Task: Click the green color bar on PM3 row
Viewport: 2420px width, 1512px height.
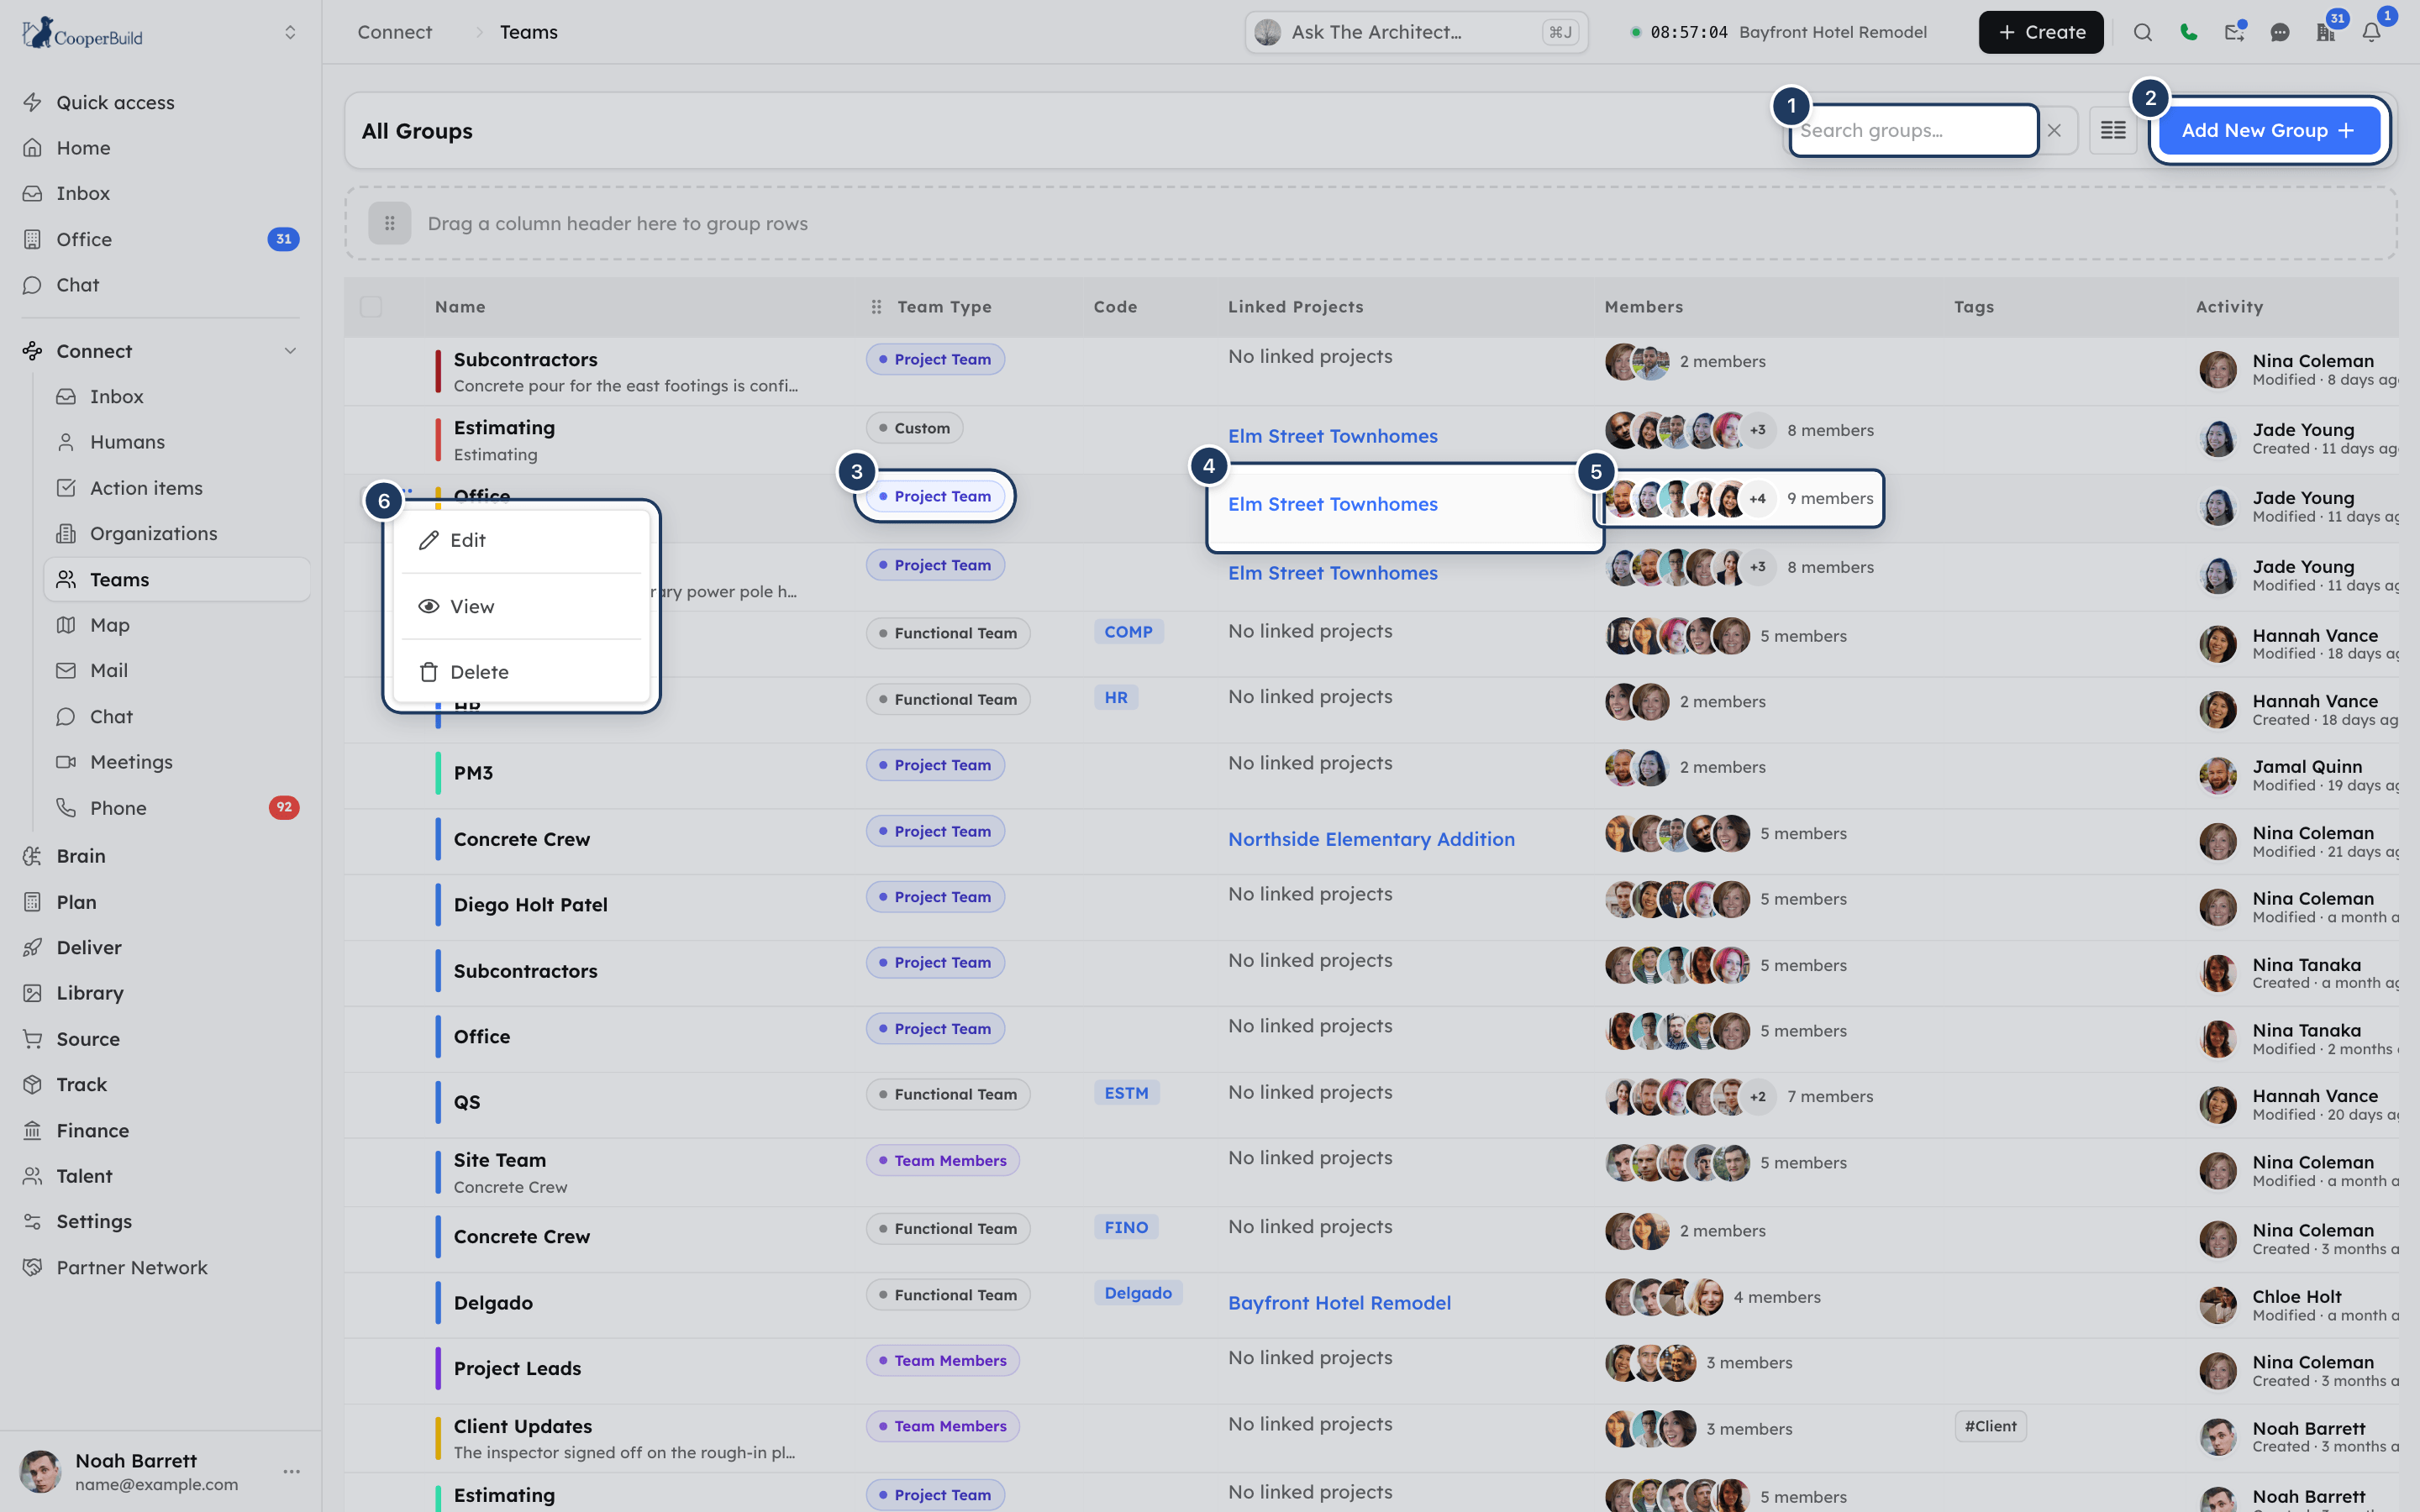Action: 438,772
